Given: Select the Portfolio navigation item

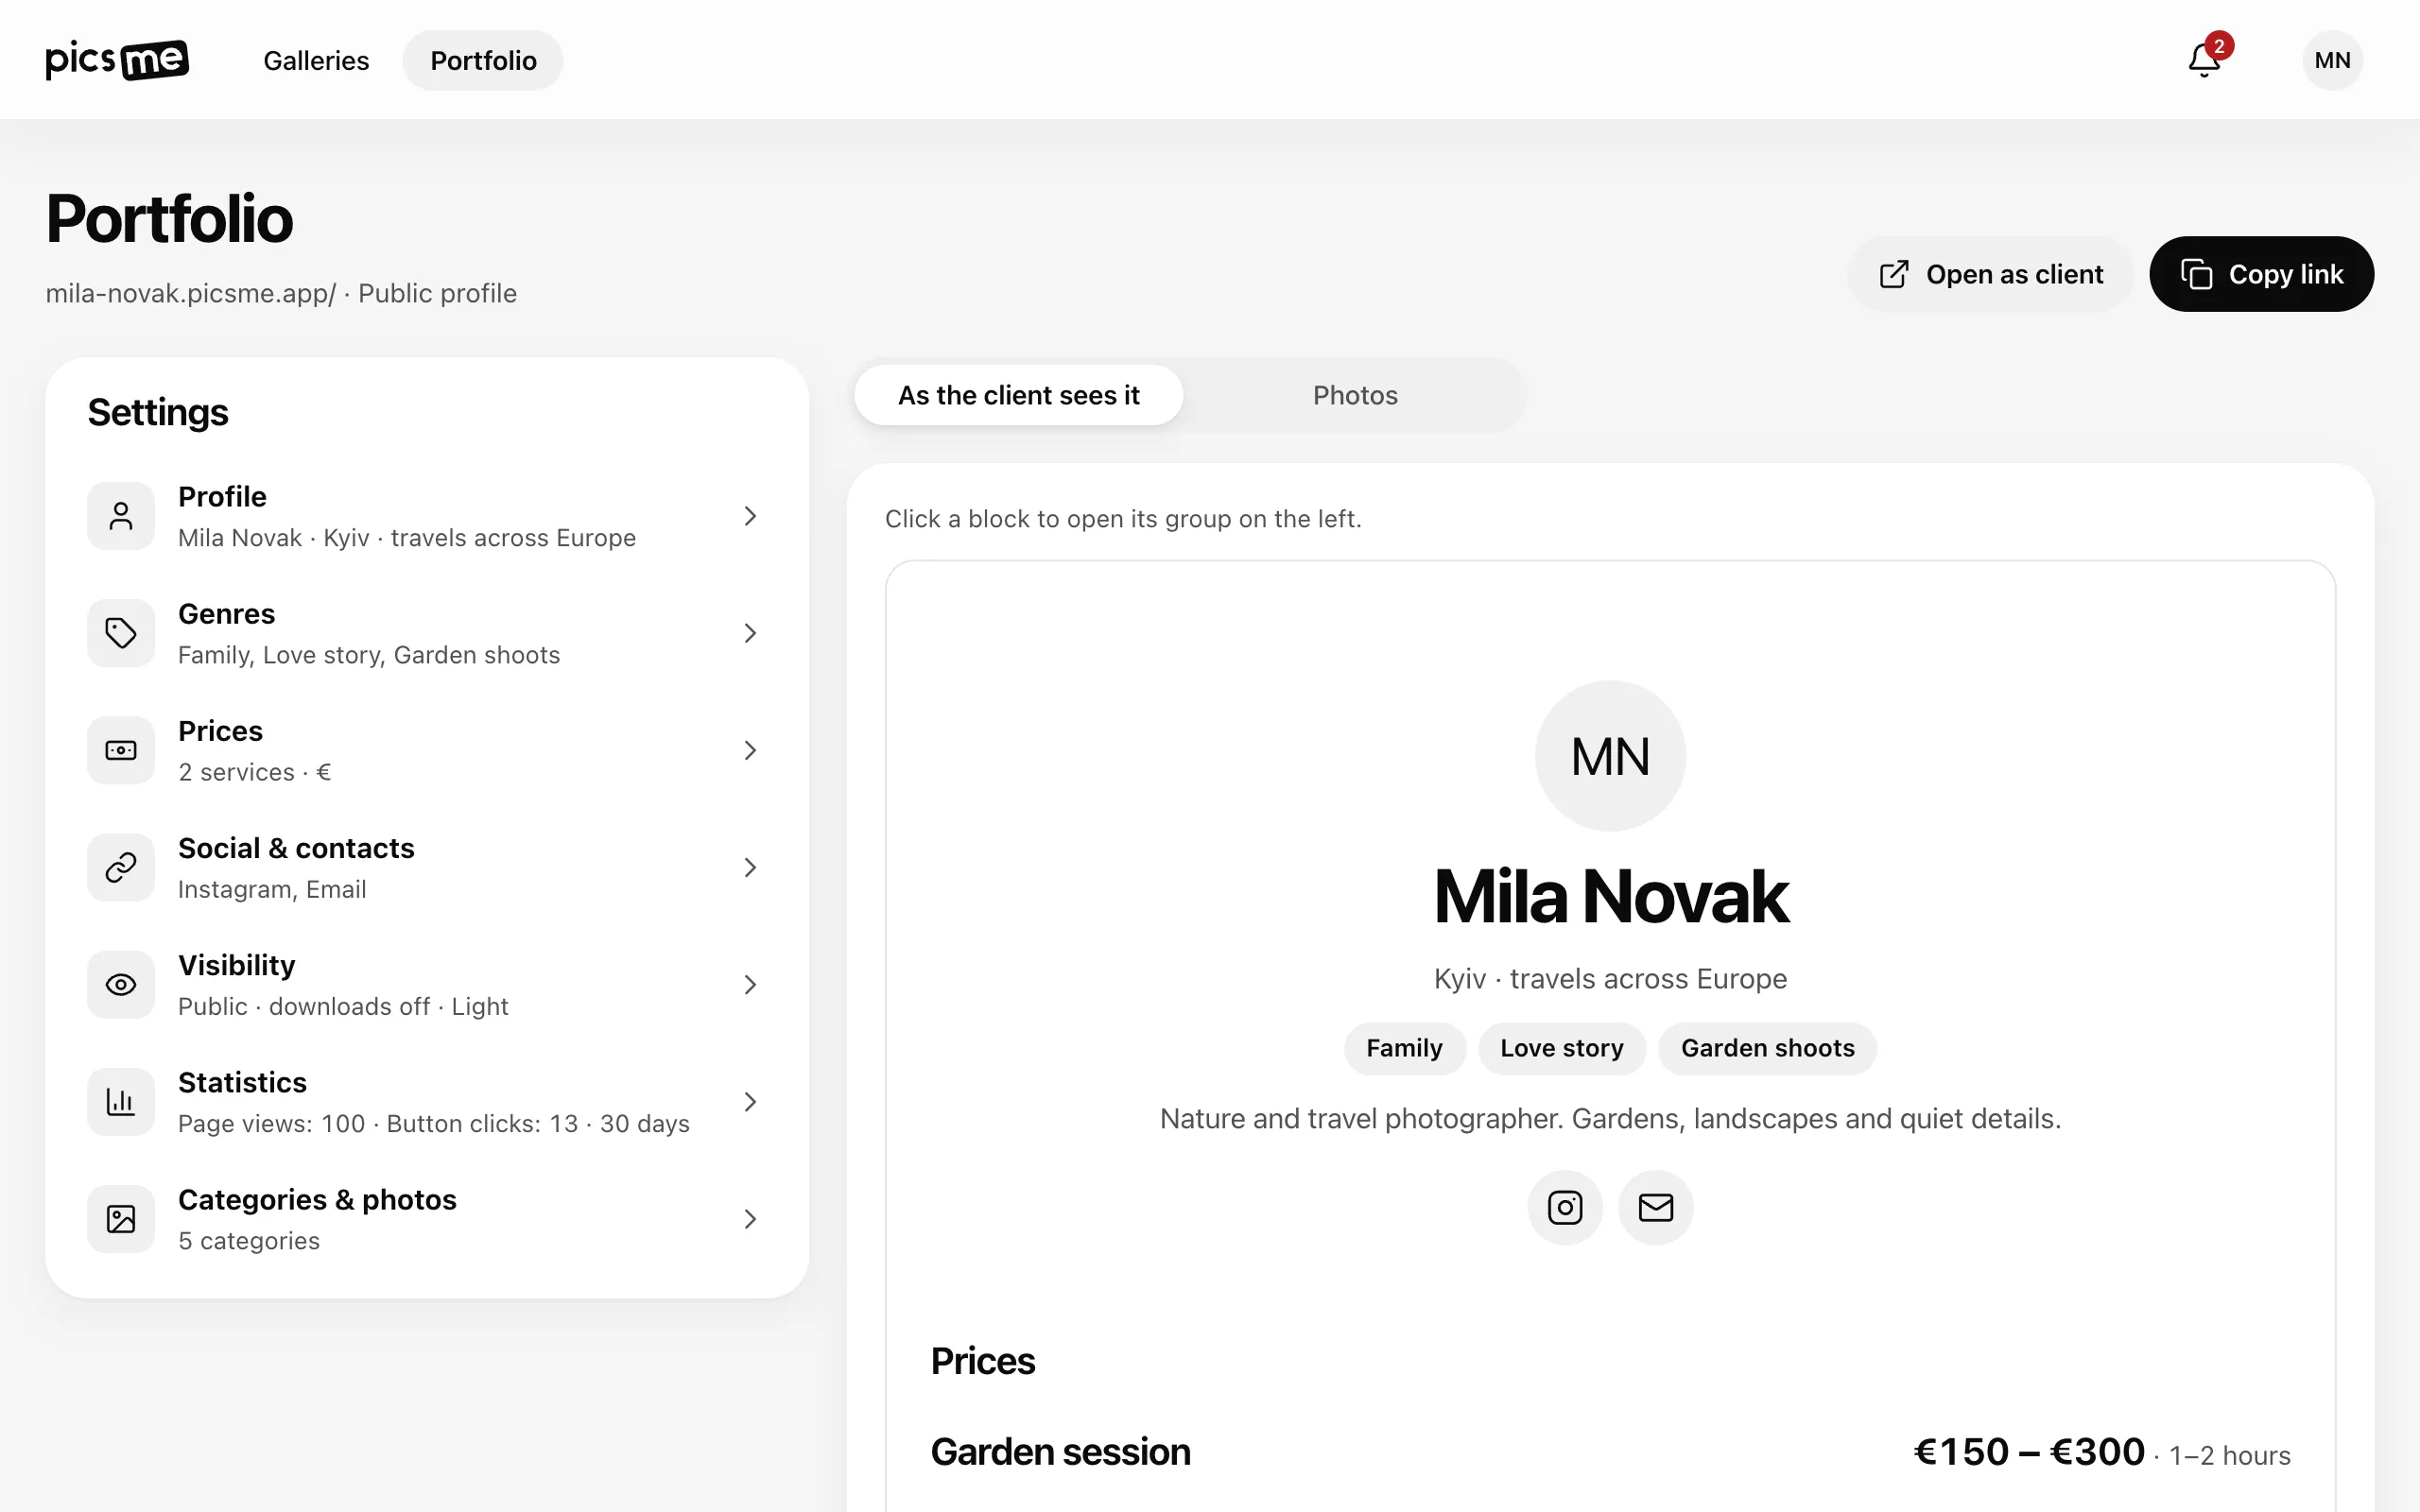Looking at the screenshot, I should (483, 60).
